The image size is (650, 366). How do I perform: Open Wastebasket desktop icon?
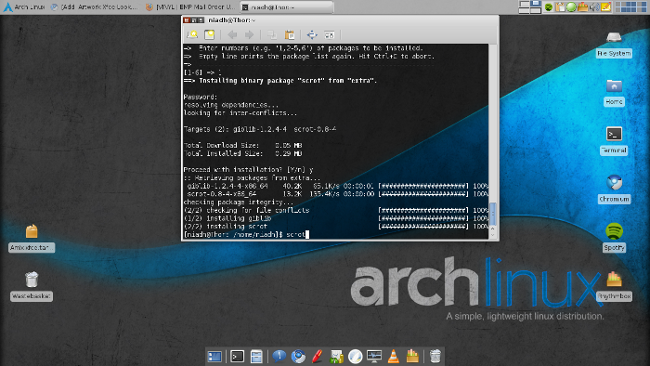(x=32, y=286)
